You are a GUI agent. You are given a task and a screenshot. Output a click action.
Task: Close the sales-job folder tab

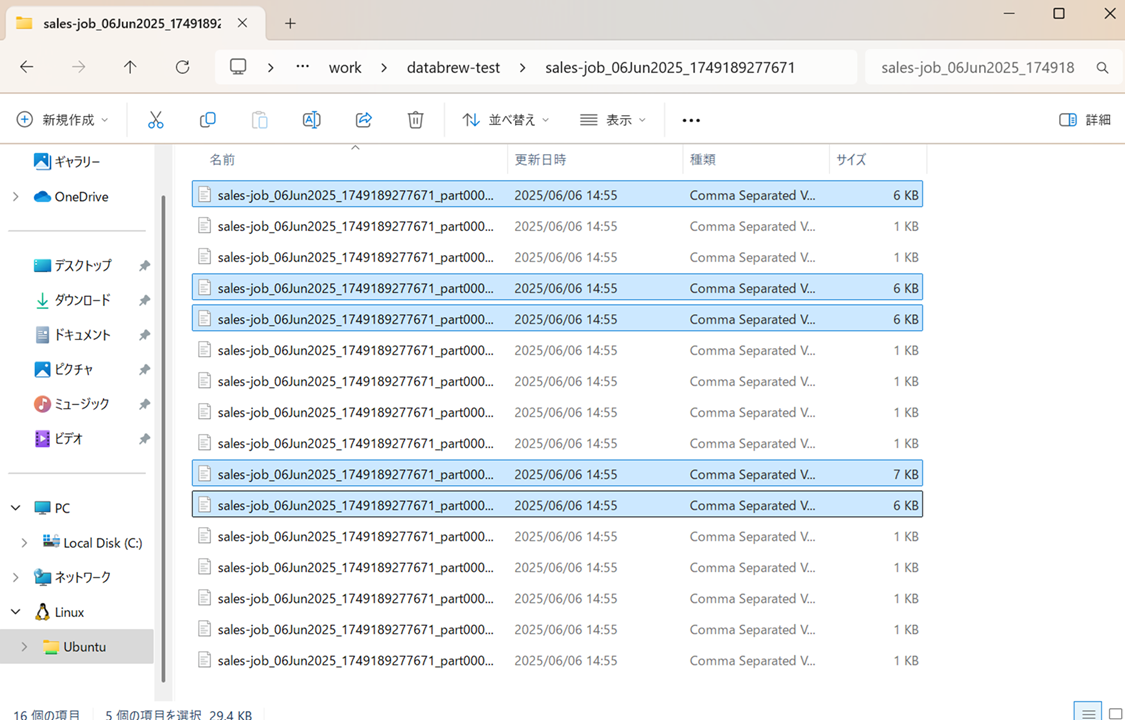(243, 23)
